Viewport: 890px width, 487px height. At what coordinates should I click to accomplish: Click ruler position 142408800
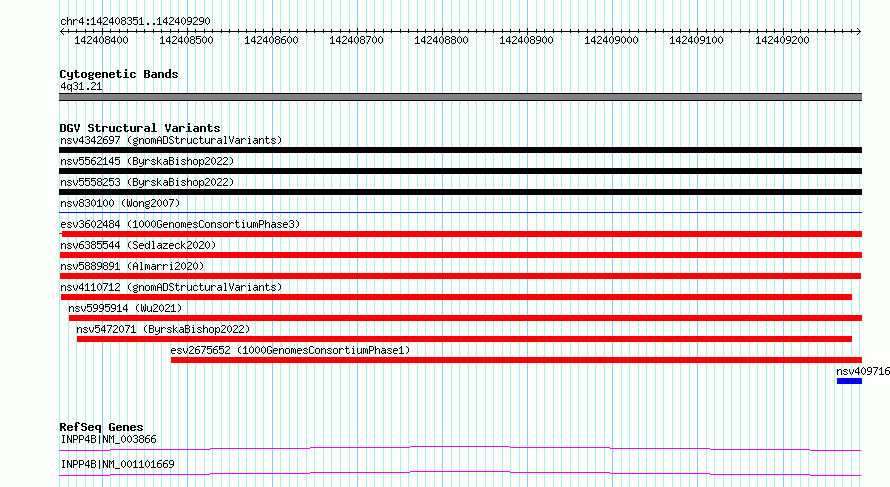[442, 40]
